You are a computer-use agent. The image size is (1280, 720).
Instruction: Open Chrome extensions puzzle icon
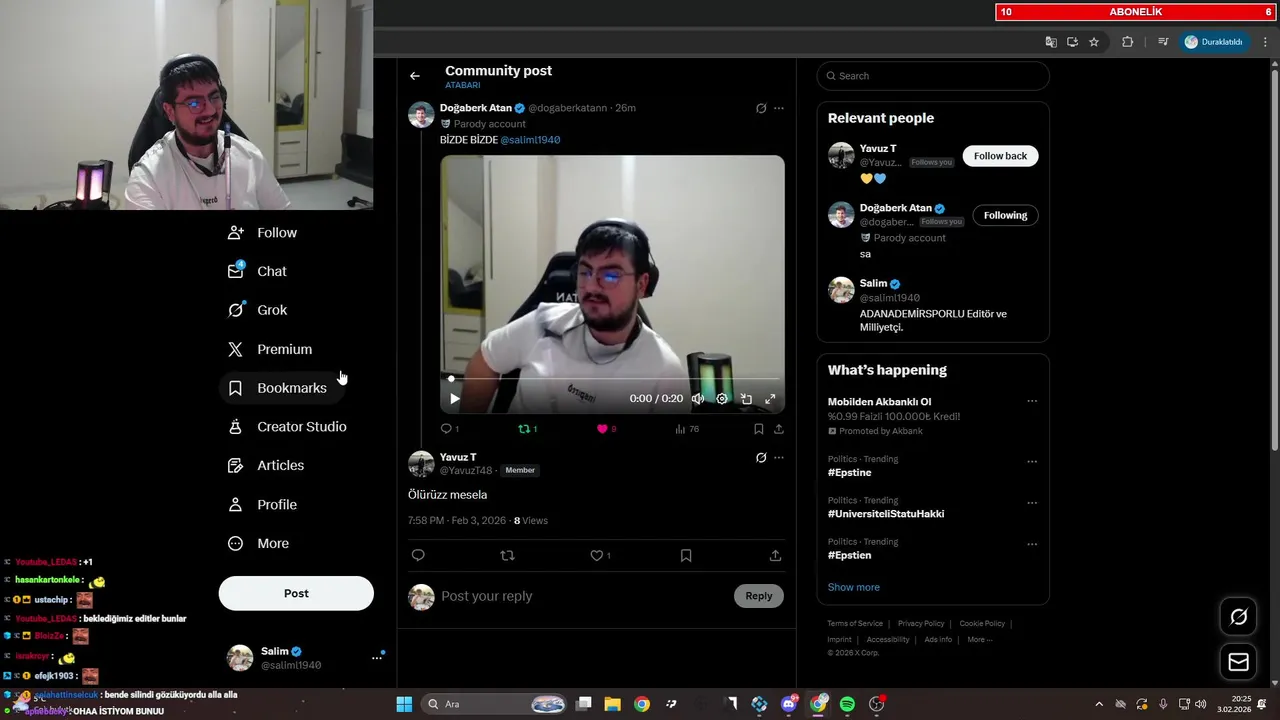(1128, 42)
